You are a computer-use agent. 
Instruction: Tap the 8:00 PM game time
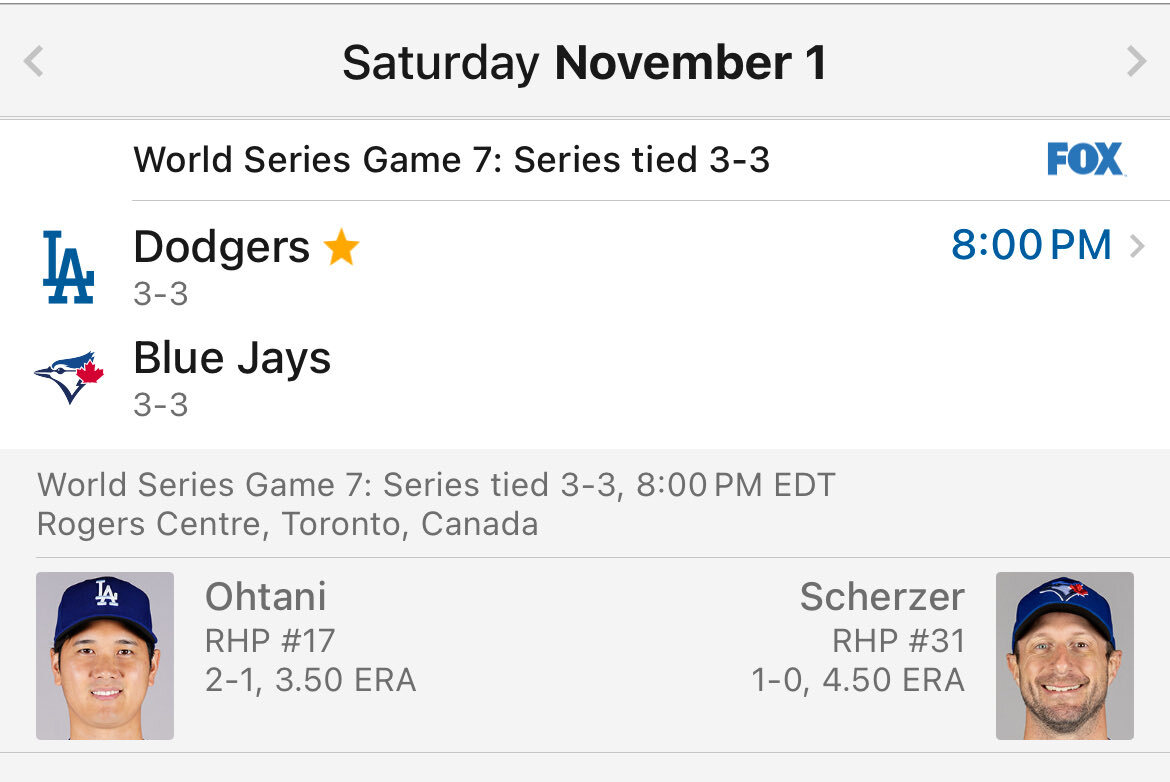coord(1030,246)
